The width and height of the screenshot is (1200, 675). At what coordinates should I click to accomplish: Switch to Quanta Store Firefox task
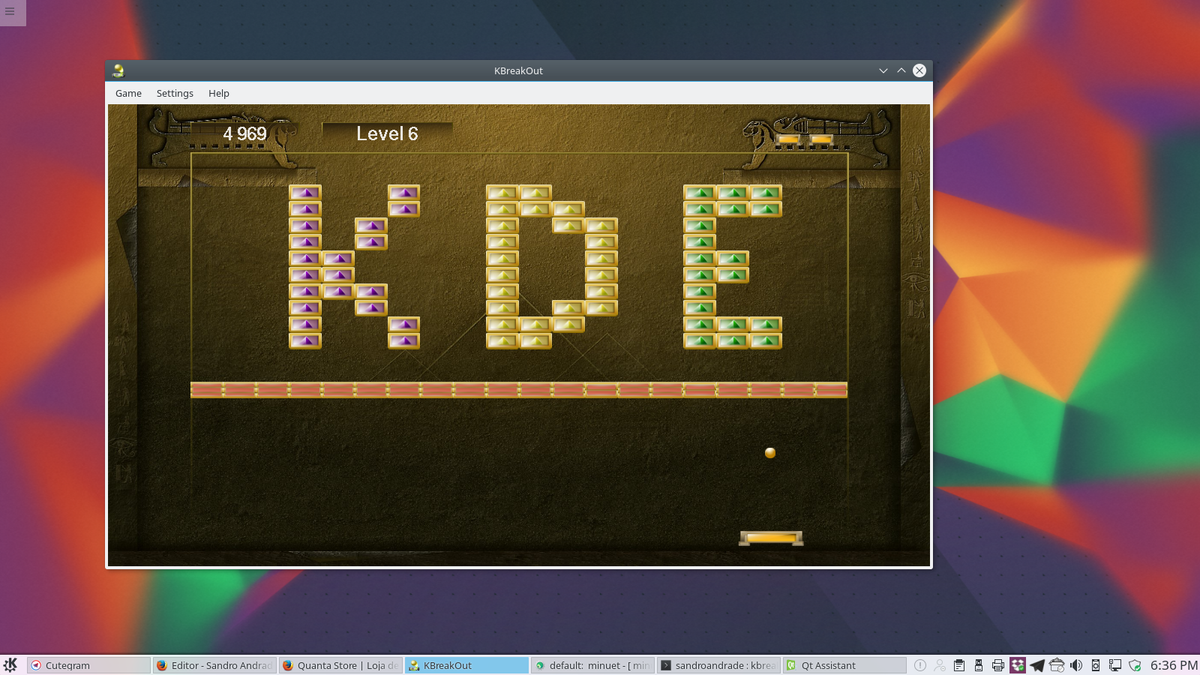tap(340, 665)
